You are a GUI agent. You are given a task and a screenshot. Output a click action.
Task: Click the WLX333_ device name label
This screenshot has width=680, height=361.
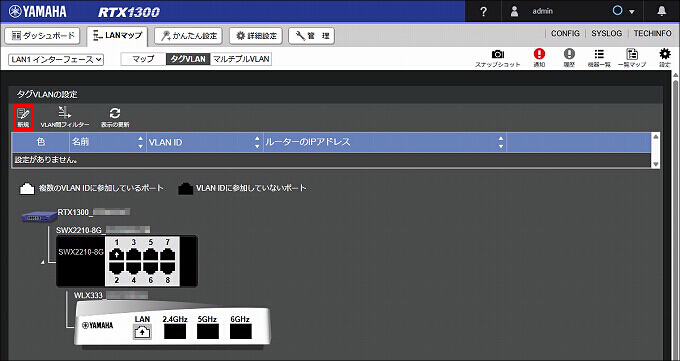click(x=90, y=295)
